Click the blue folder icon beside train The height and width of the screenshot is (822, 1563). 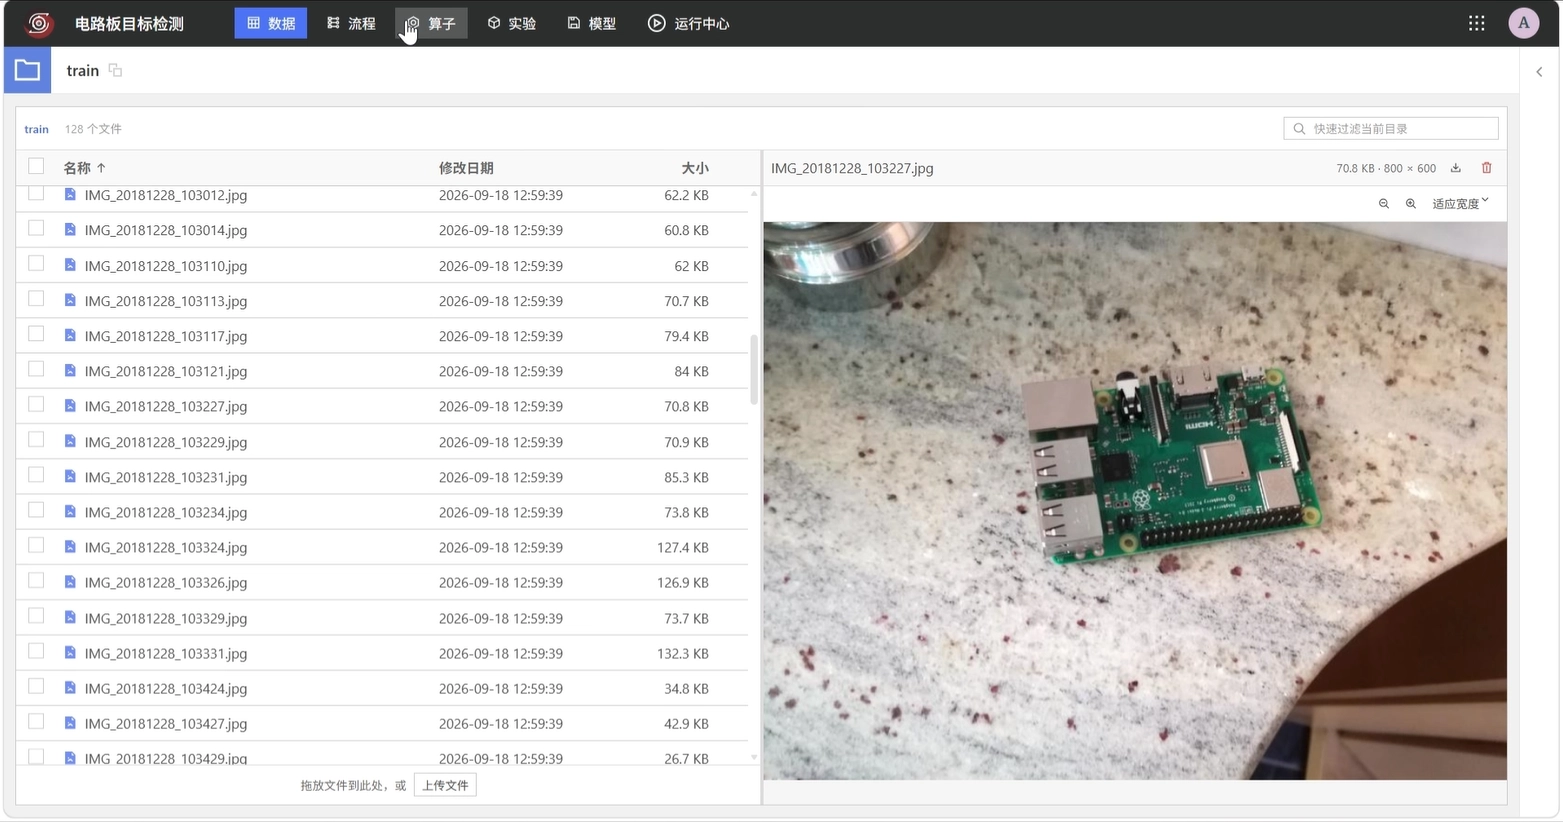[x=27, y=70]
